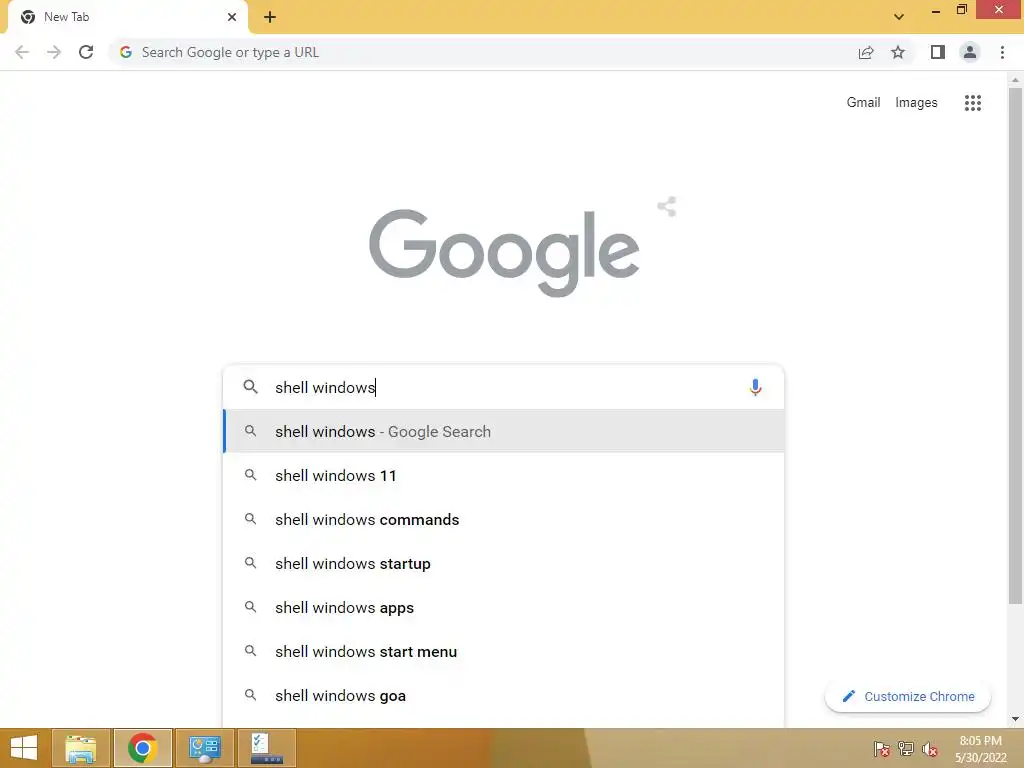Open the user profile avatar
The height and width of the screenshot is (768, 1024).
click(x=970, y=52)
